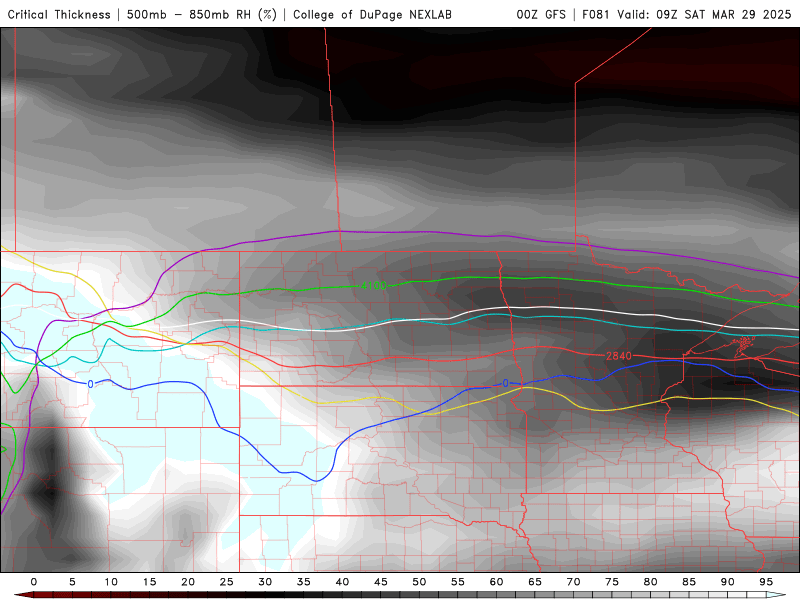This screenshot has height=600, width=800.
Task: Click the western blue contour "0" label
Action: [90, 384]
